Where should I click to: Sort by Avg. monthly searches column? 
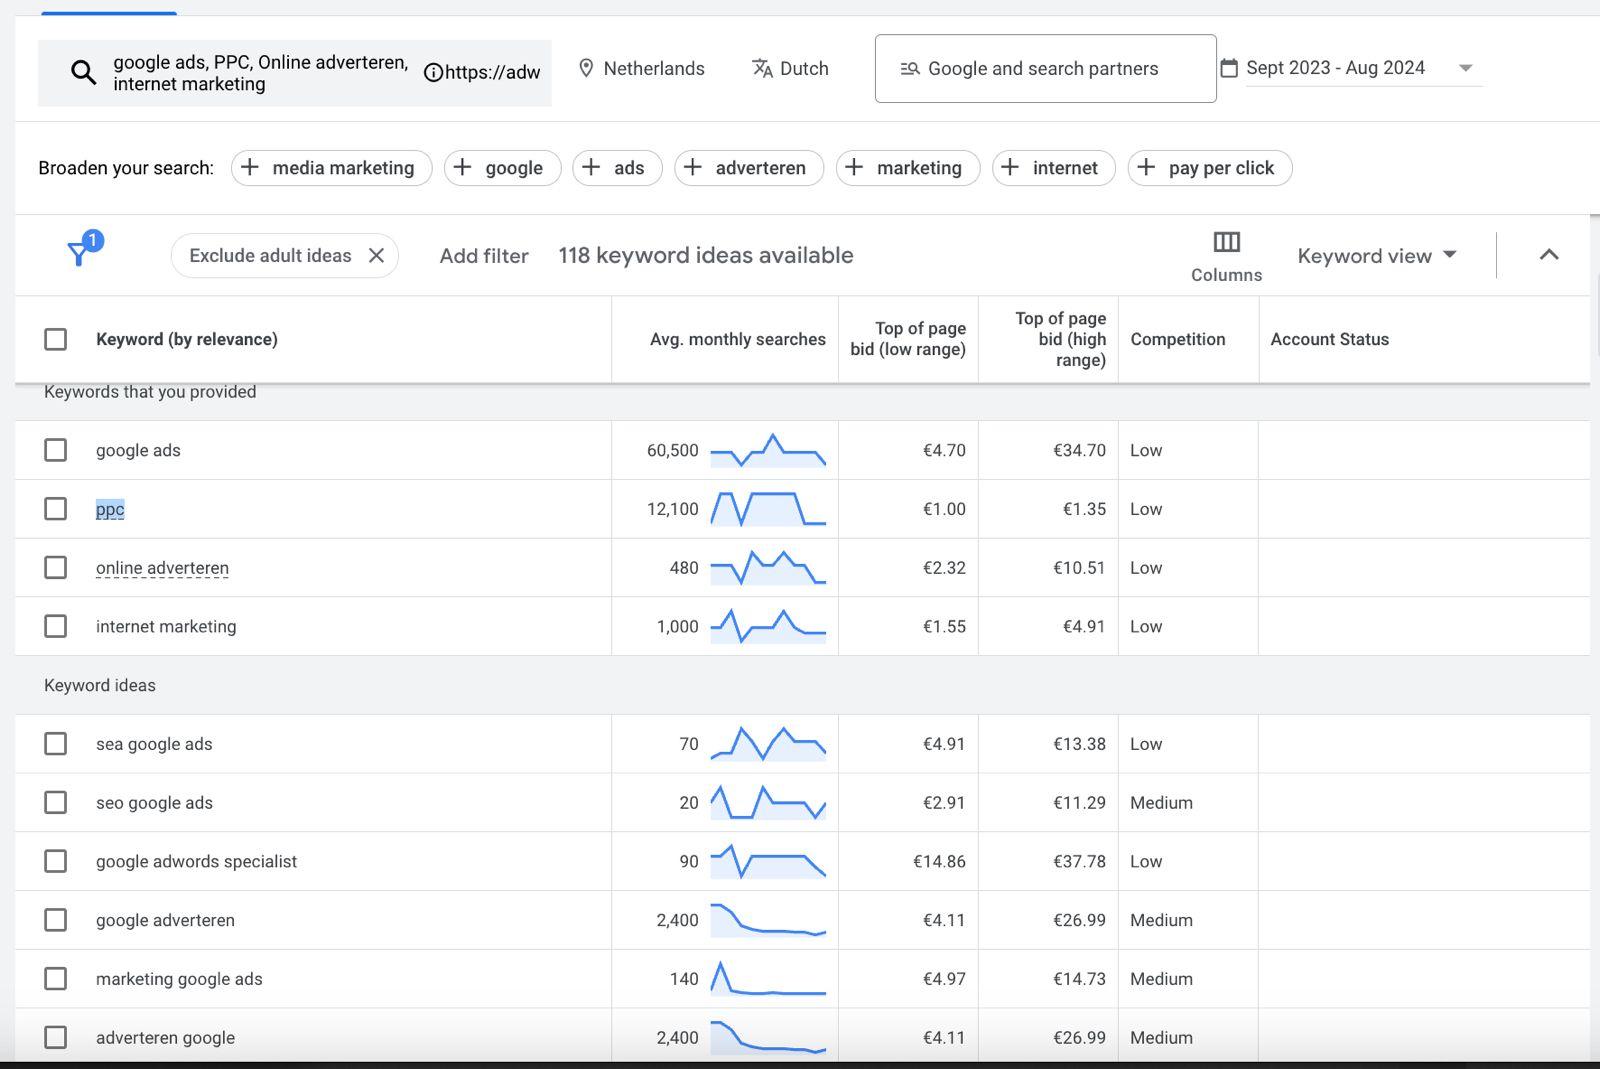click(x=738, y=339)
